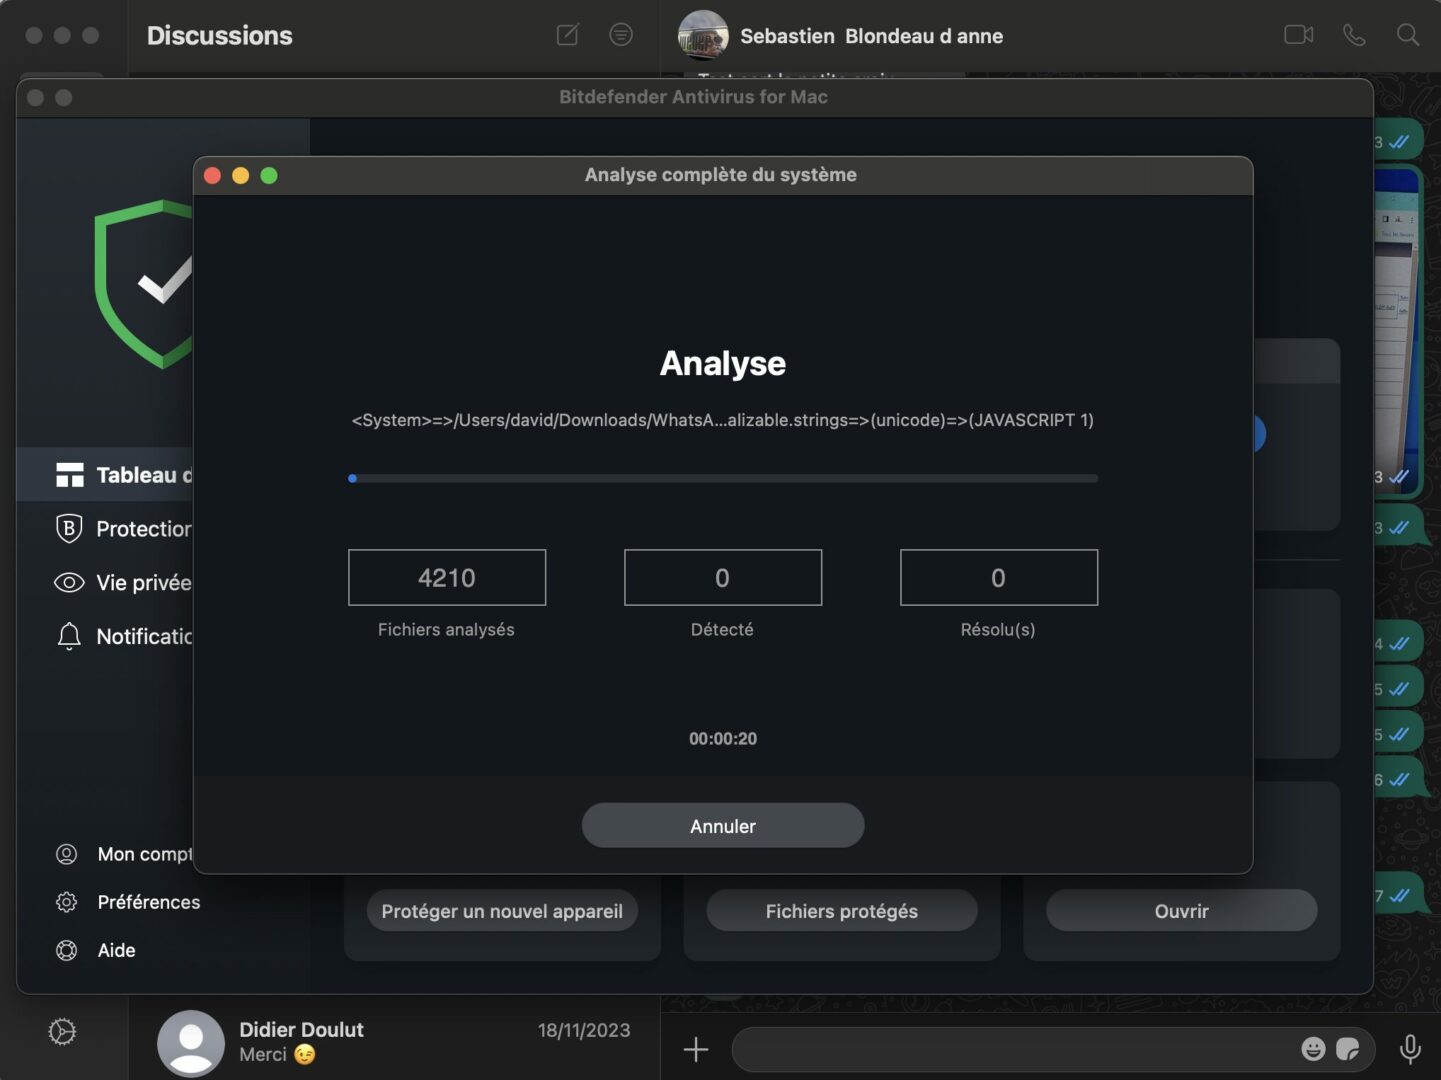The width and height of the screenshot is (1441, 1080).
Task: Open Sebastien Blondeau contact avatar
Action: click(703, 35)
